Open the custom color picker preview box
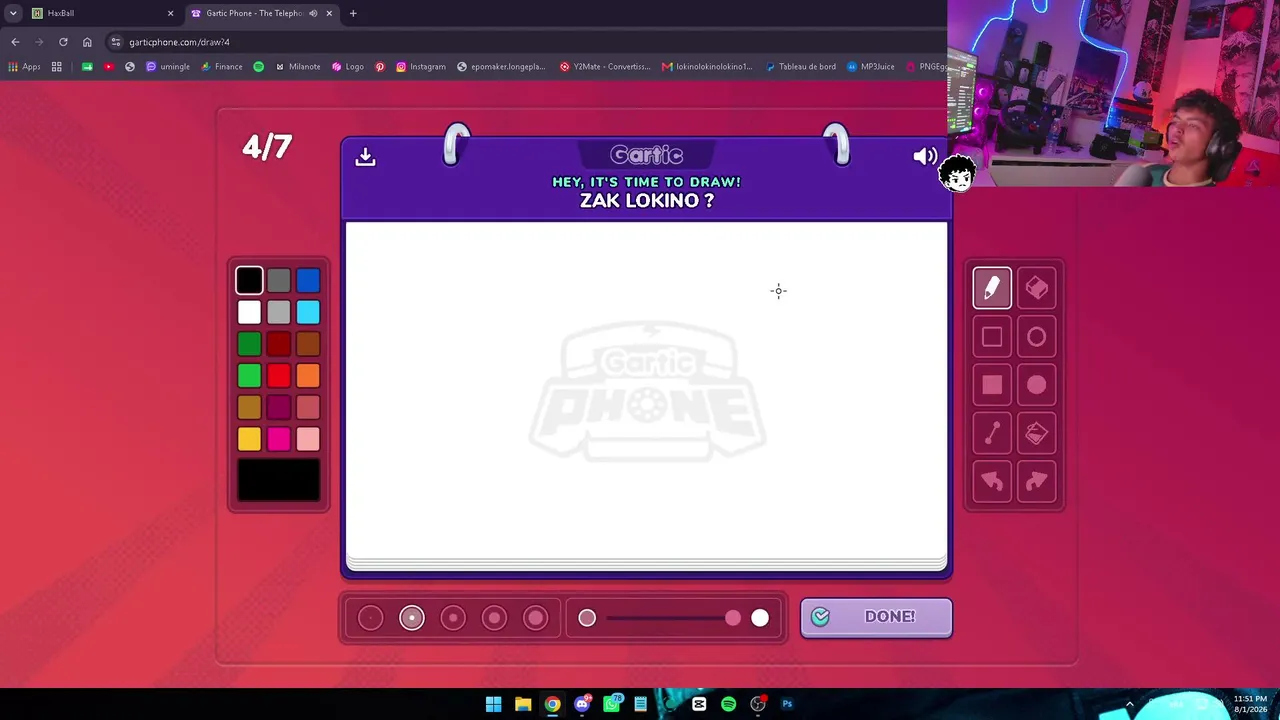 pos(279,480)
